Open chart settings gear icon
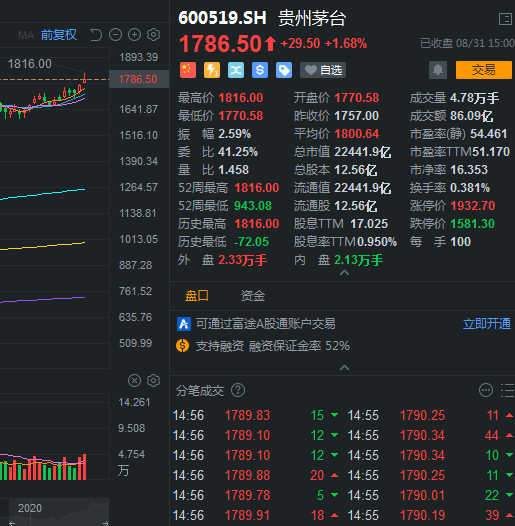This screenshot has width=515, height=526. point(154,35)
